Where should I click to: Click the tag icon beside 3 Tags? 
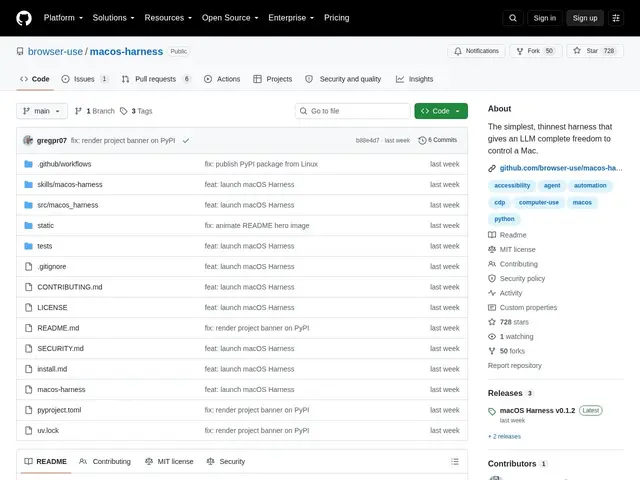coord(124,111)
